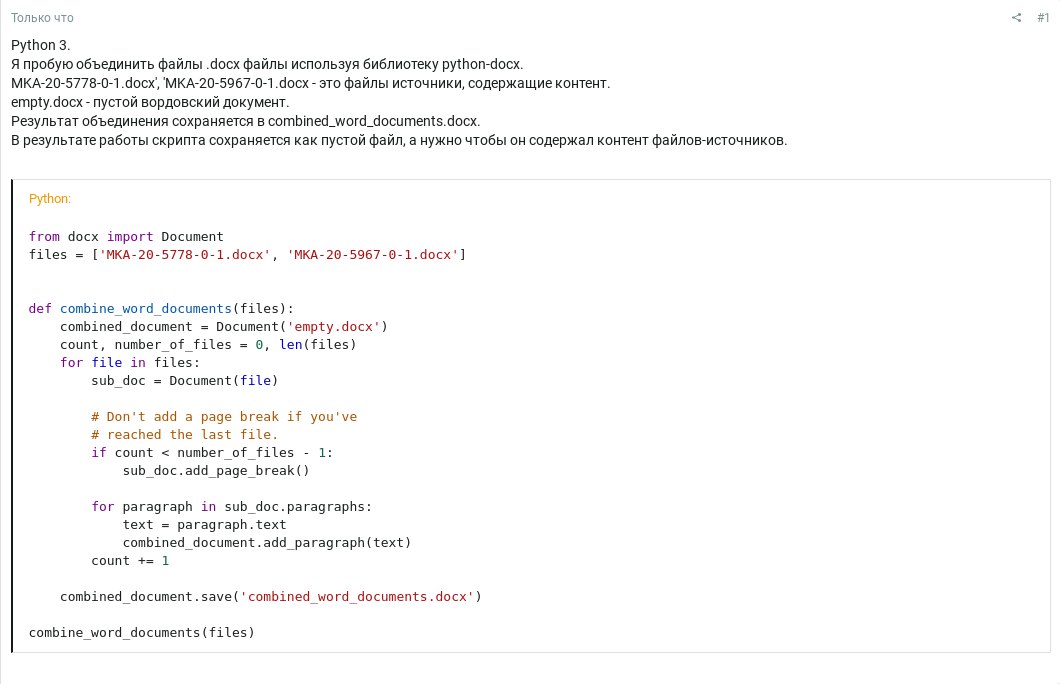Click the line mentioning combined_word_documents.docx result
The image size is (1060, 684).
(245, 121)
